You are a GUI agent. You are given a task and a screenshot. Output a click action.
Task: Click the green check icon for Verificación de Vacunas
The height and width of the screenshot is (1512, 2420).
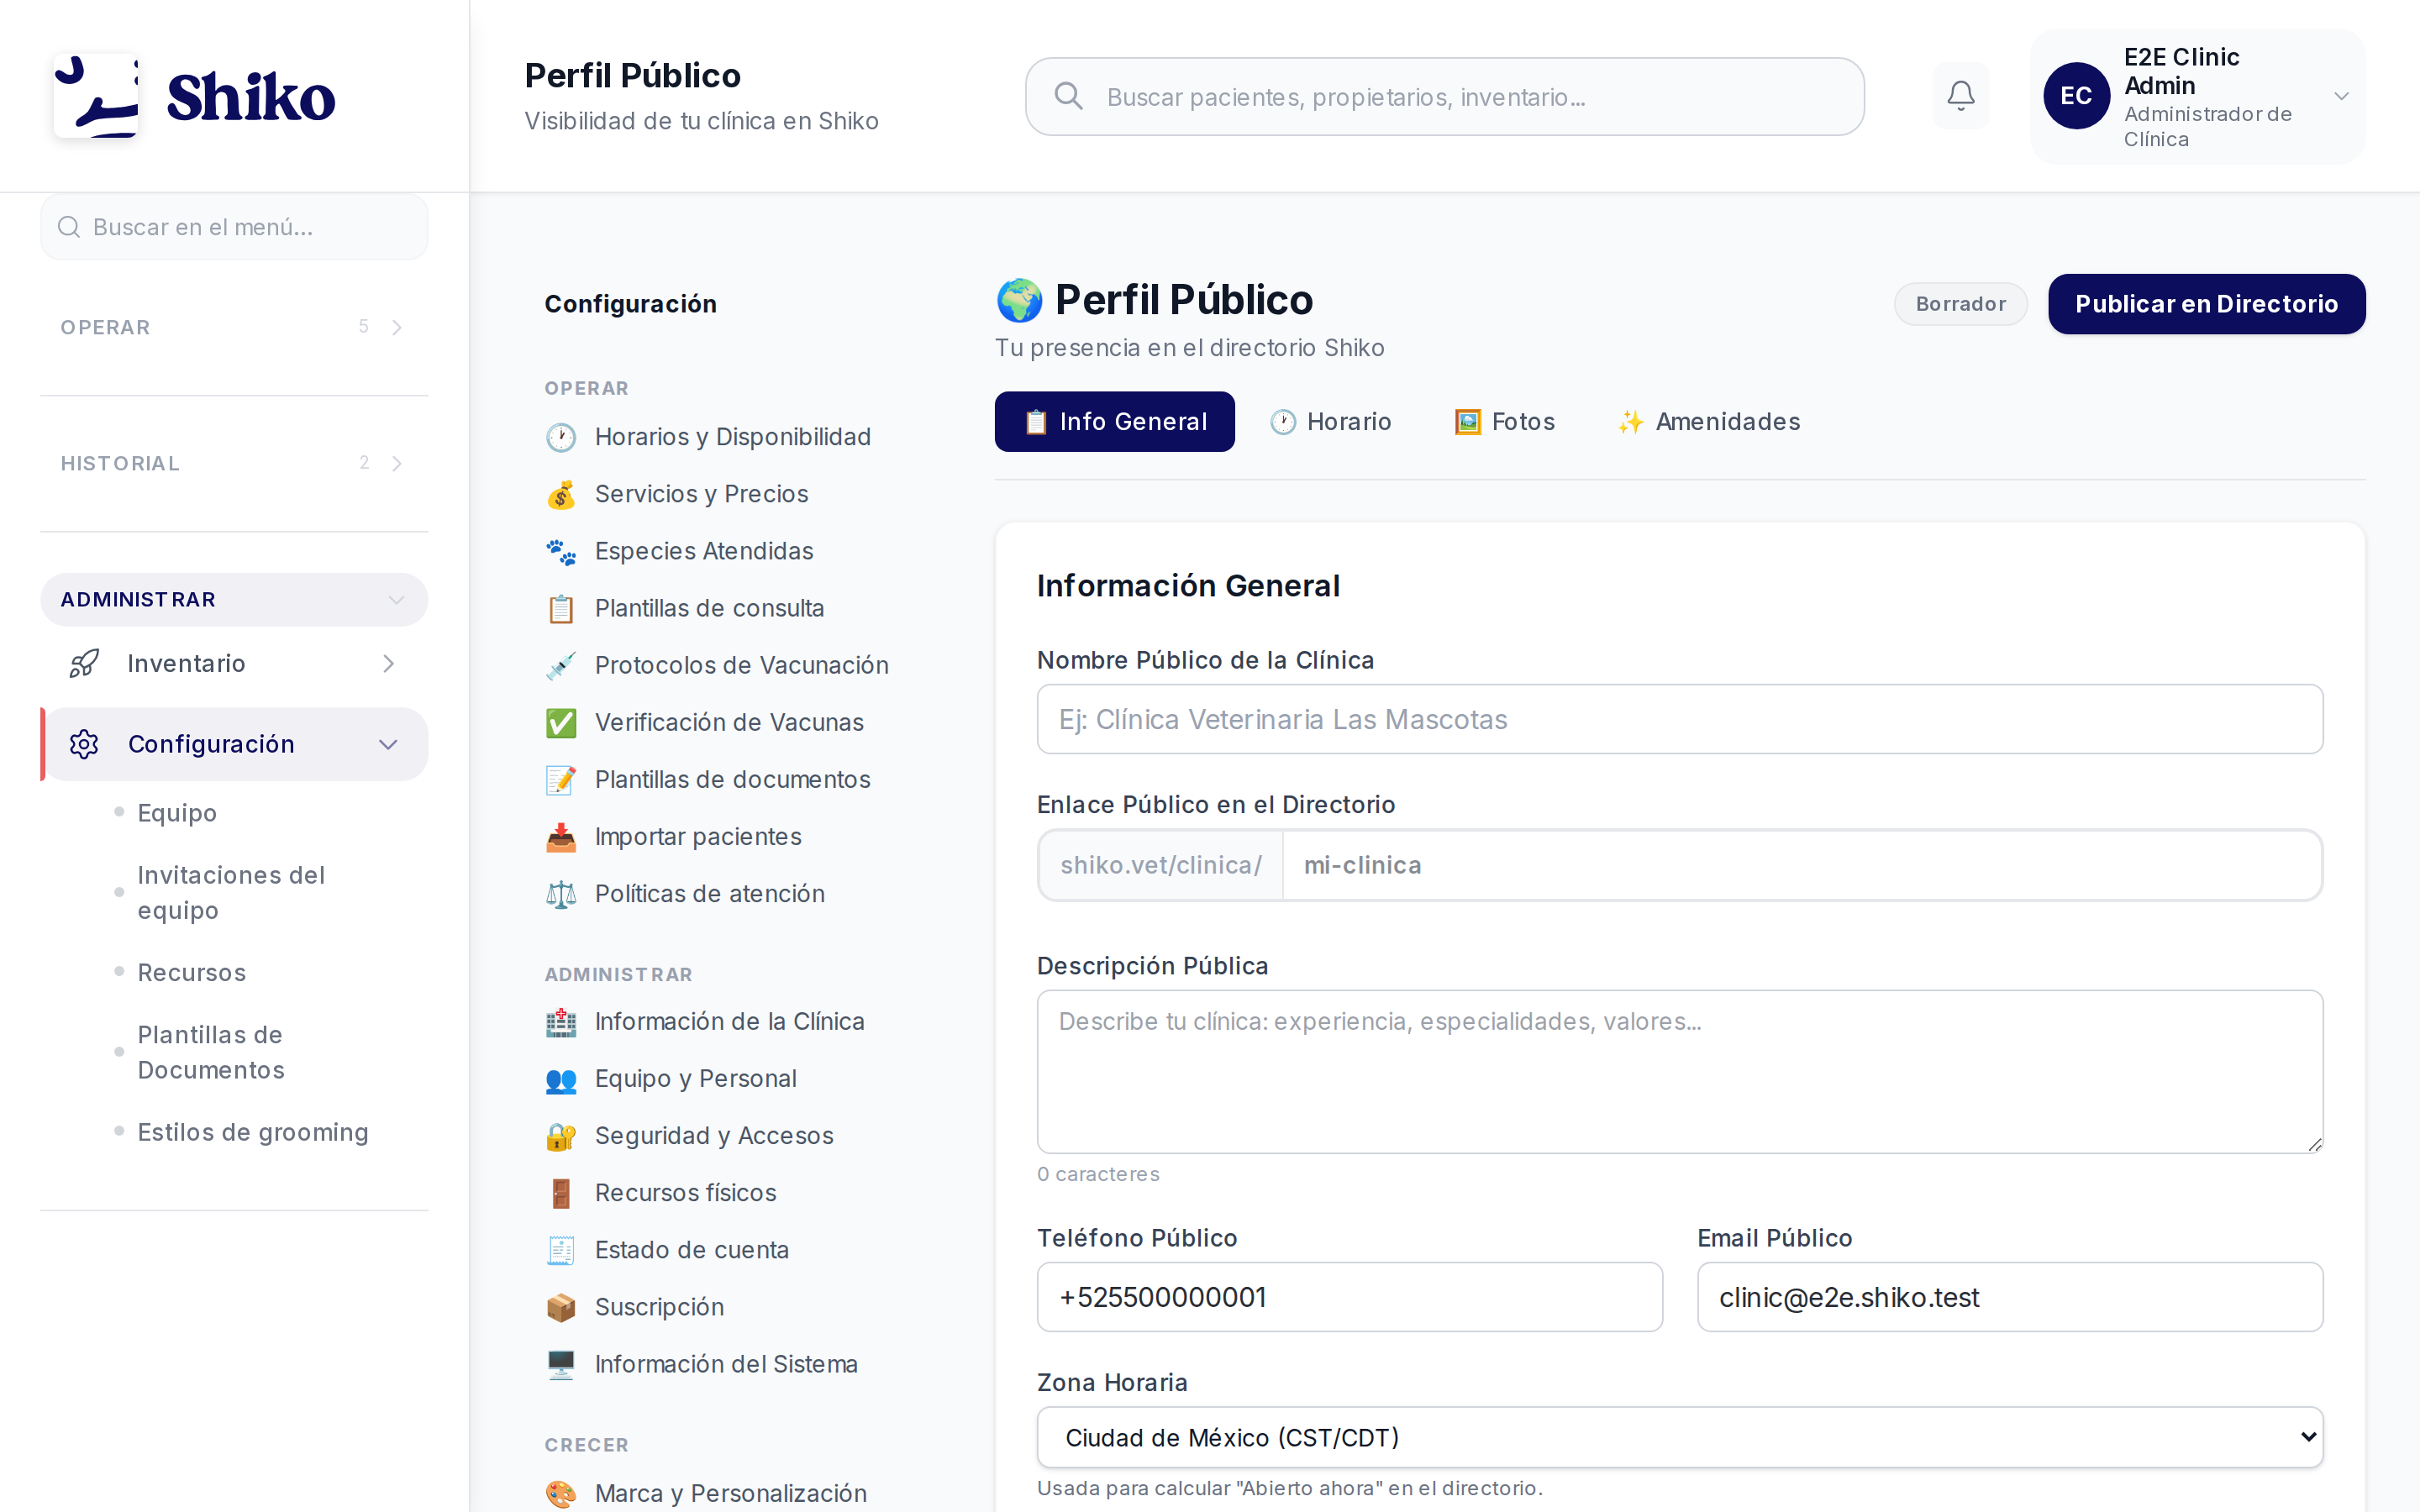561,722
